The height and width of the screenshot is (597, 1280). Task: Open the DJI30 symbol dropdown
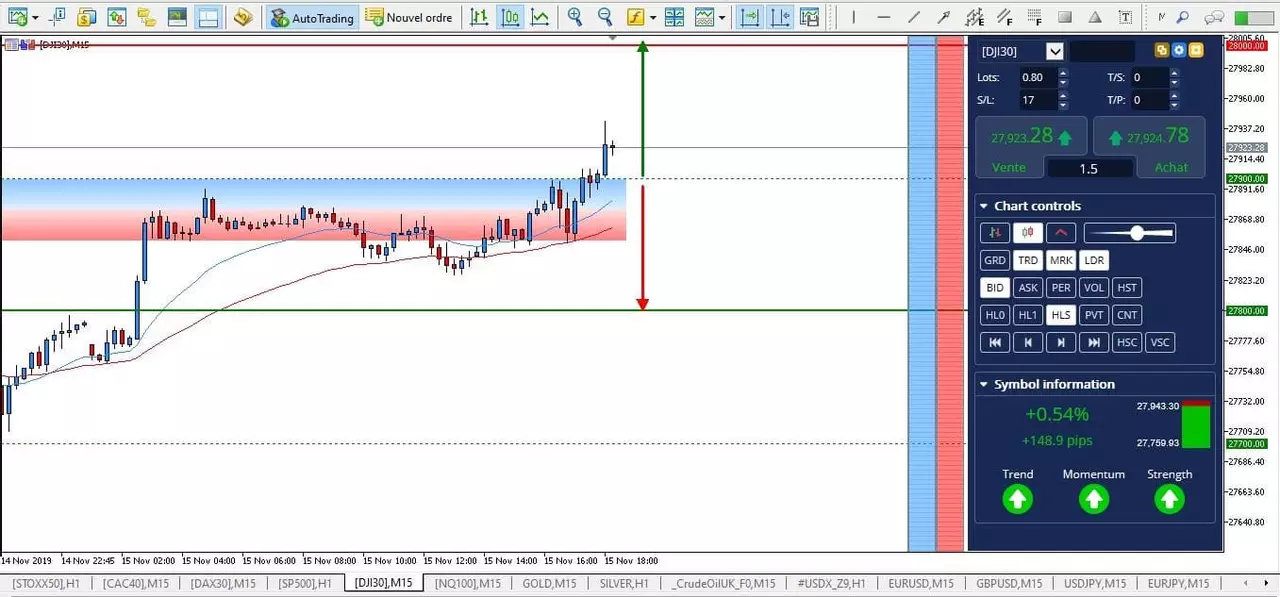point(1055,51)
